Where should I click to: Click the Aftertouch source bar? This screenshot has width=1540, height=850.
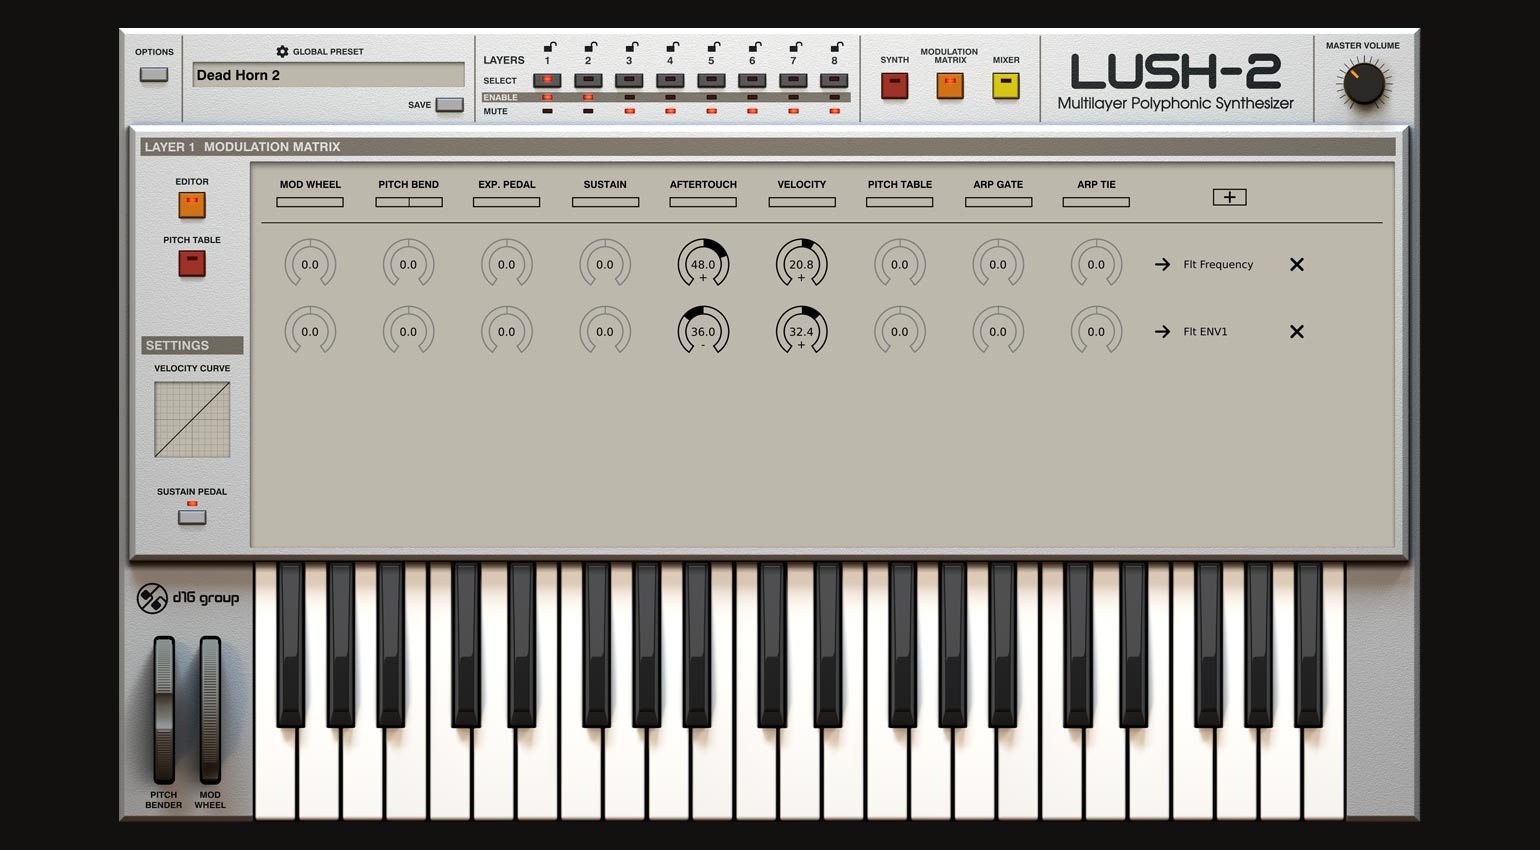click(703, 202)
